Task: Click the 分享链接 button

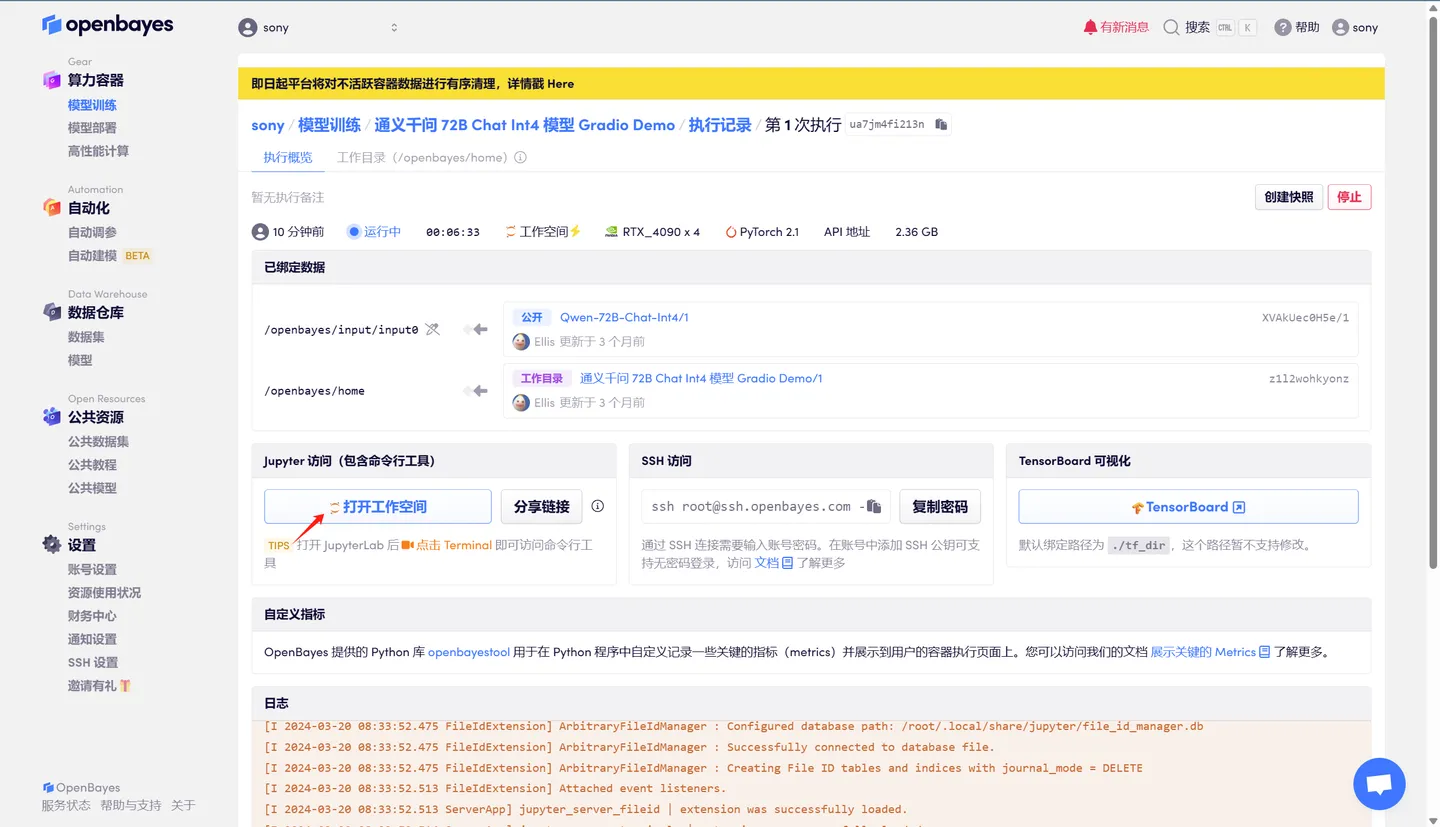Action: click(542, 507)
